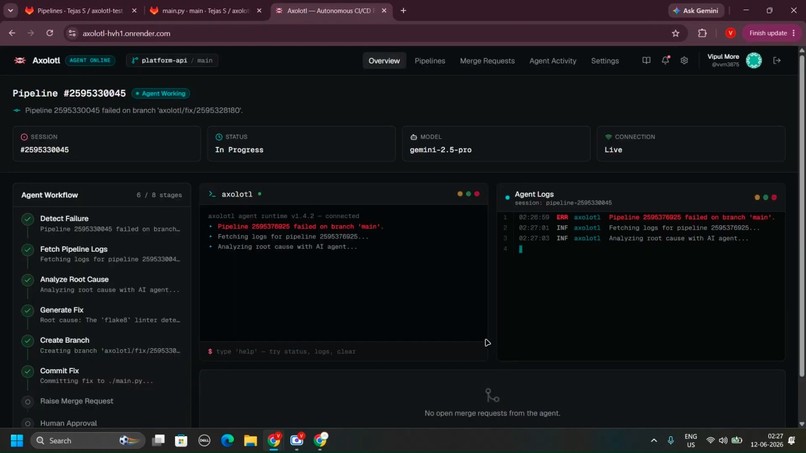Switch to the Overview tab
This screenshot has width=806, height=453.
click(x=384, y=61)
